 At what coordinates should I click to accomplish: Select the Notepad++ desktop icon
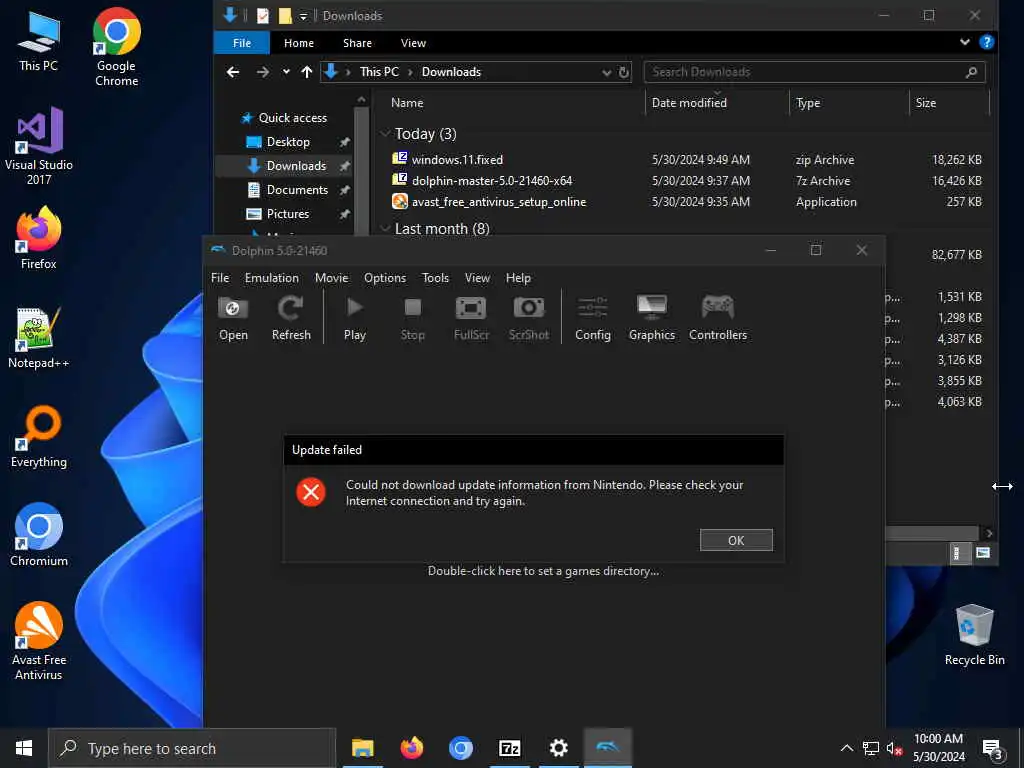[39, 338]
